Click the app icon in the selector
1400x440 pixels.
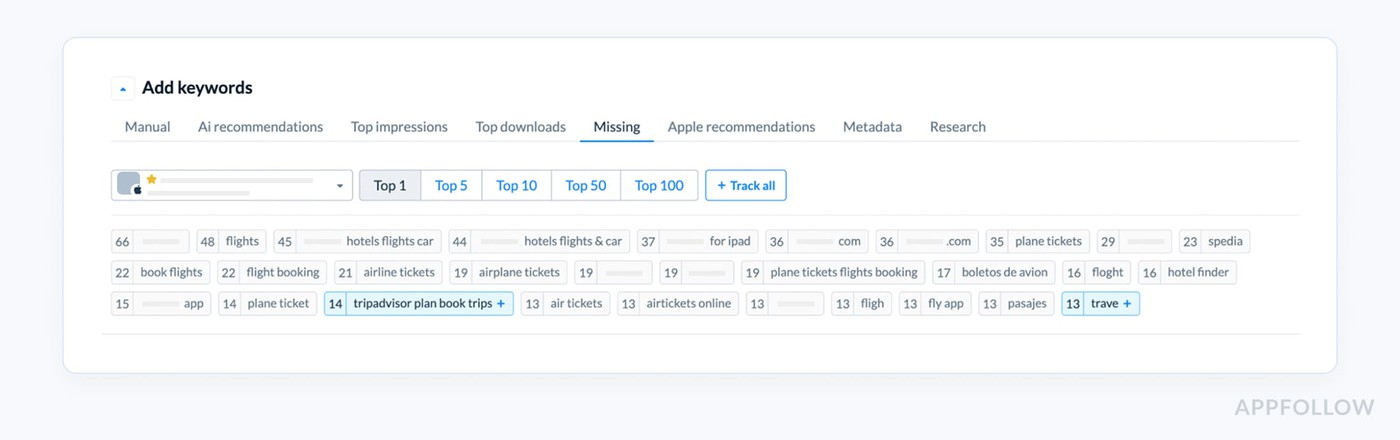pos(129,184)
